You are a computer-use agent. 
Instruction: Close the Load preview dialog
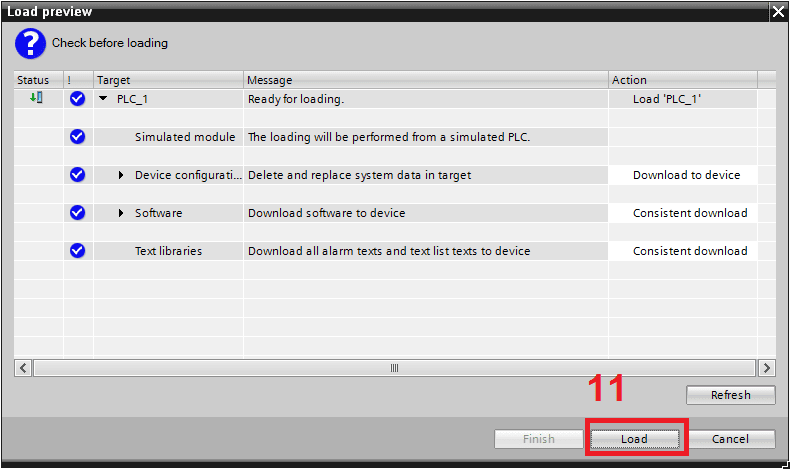pos(778,12)
